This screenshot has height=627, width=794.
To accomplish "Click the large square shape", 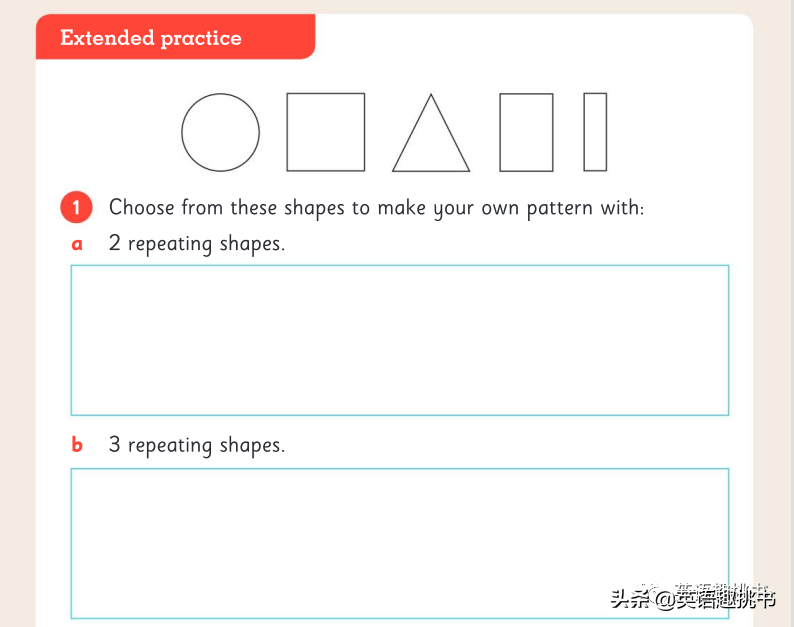I will 326,132.
